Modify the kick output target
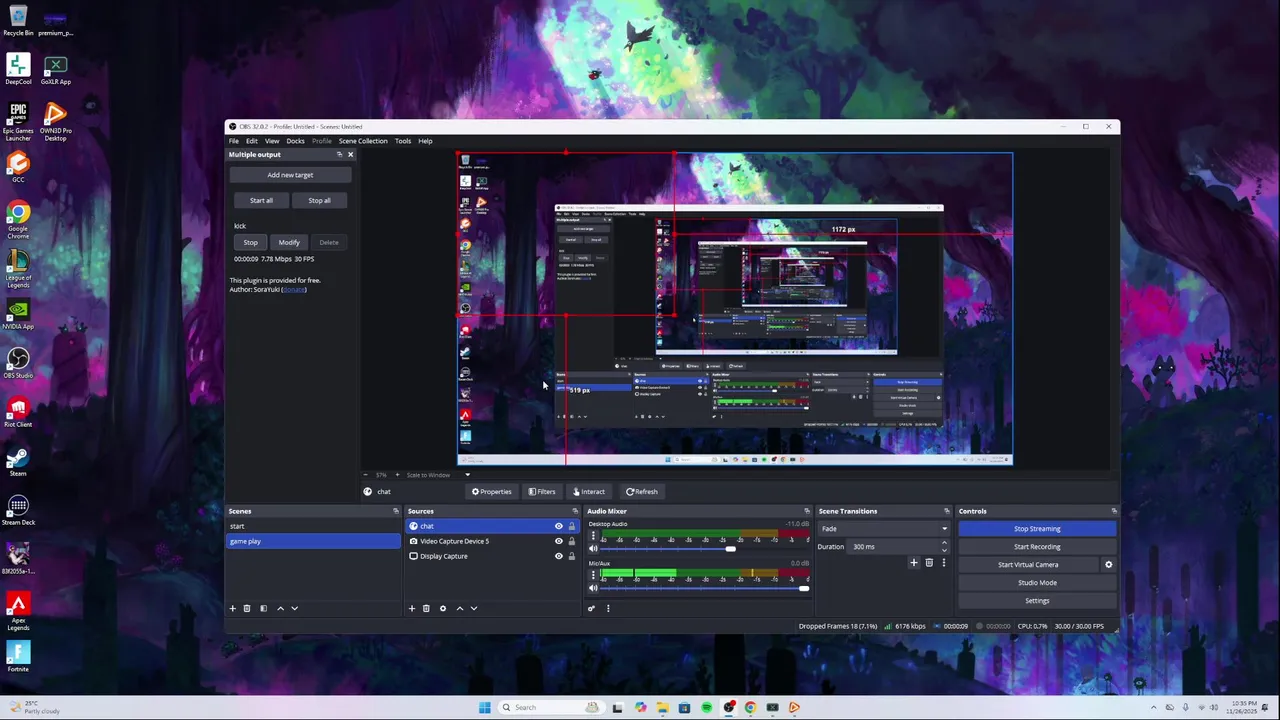1280x720 pixels. point(289,242)
